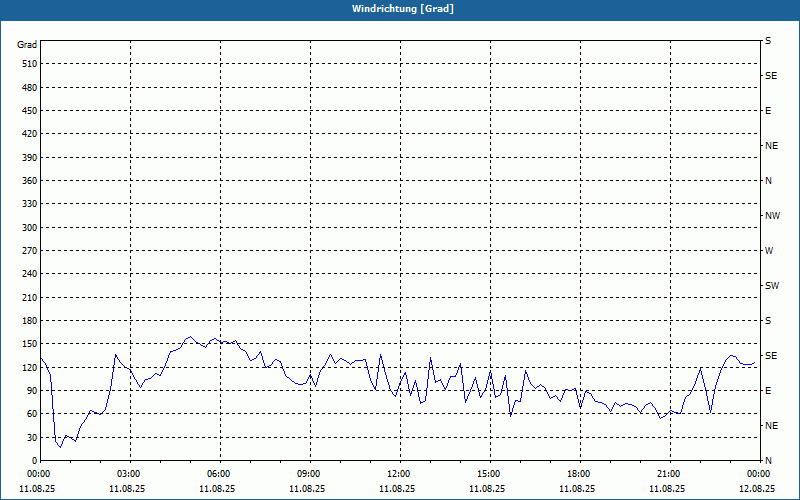Select the 30 y-axis value
The height and width of the screenshot is (500, 800).
pos(32,437)
